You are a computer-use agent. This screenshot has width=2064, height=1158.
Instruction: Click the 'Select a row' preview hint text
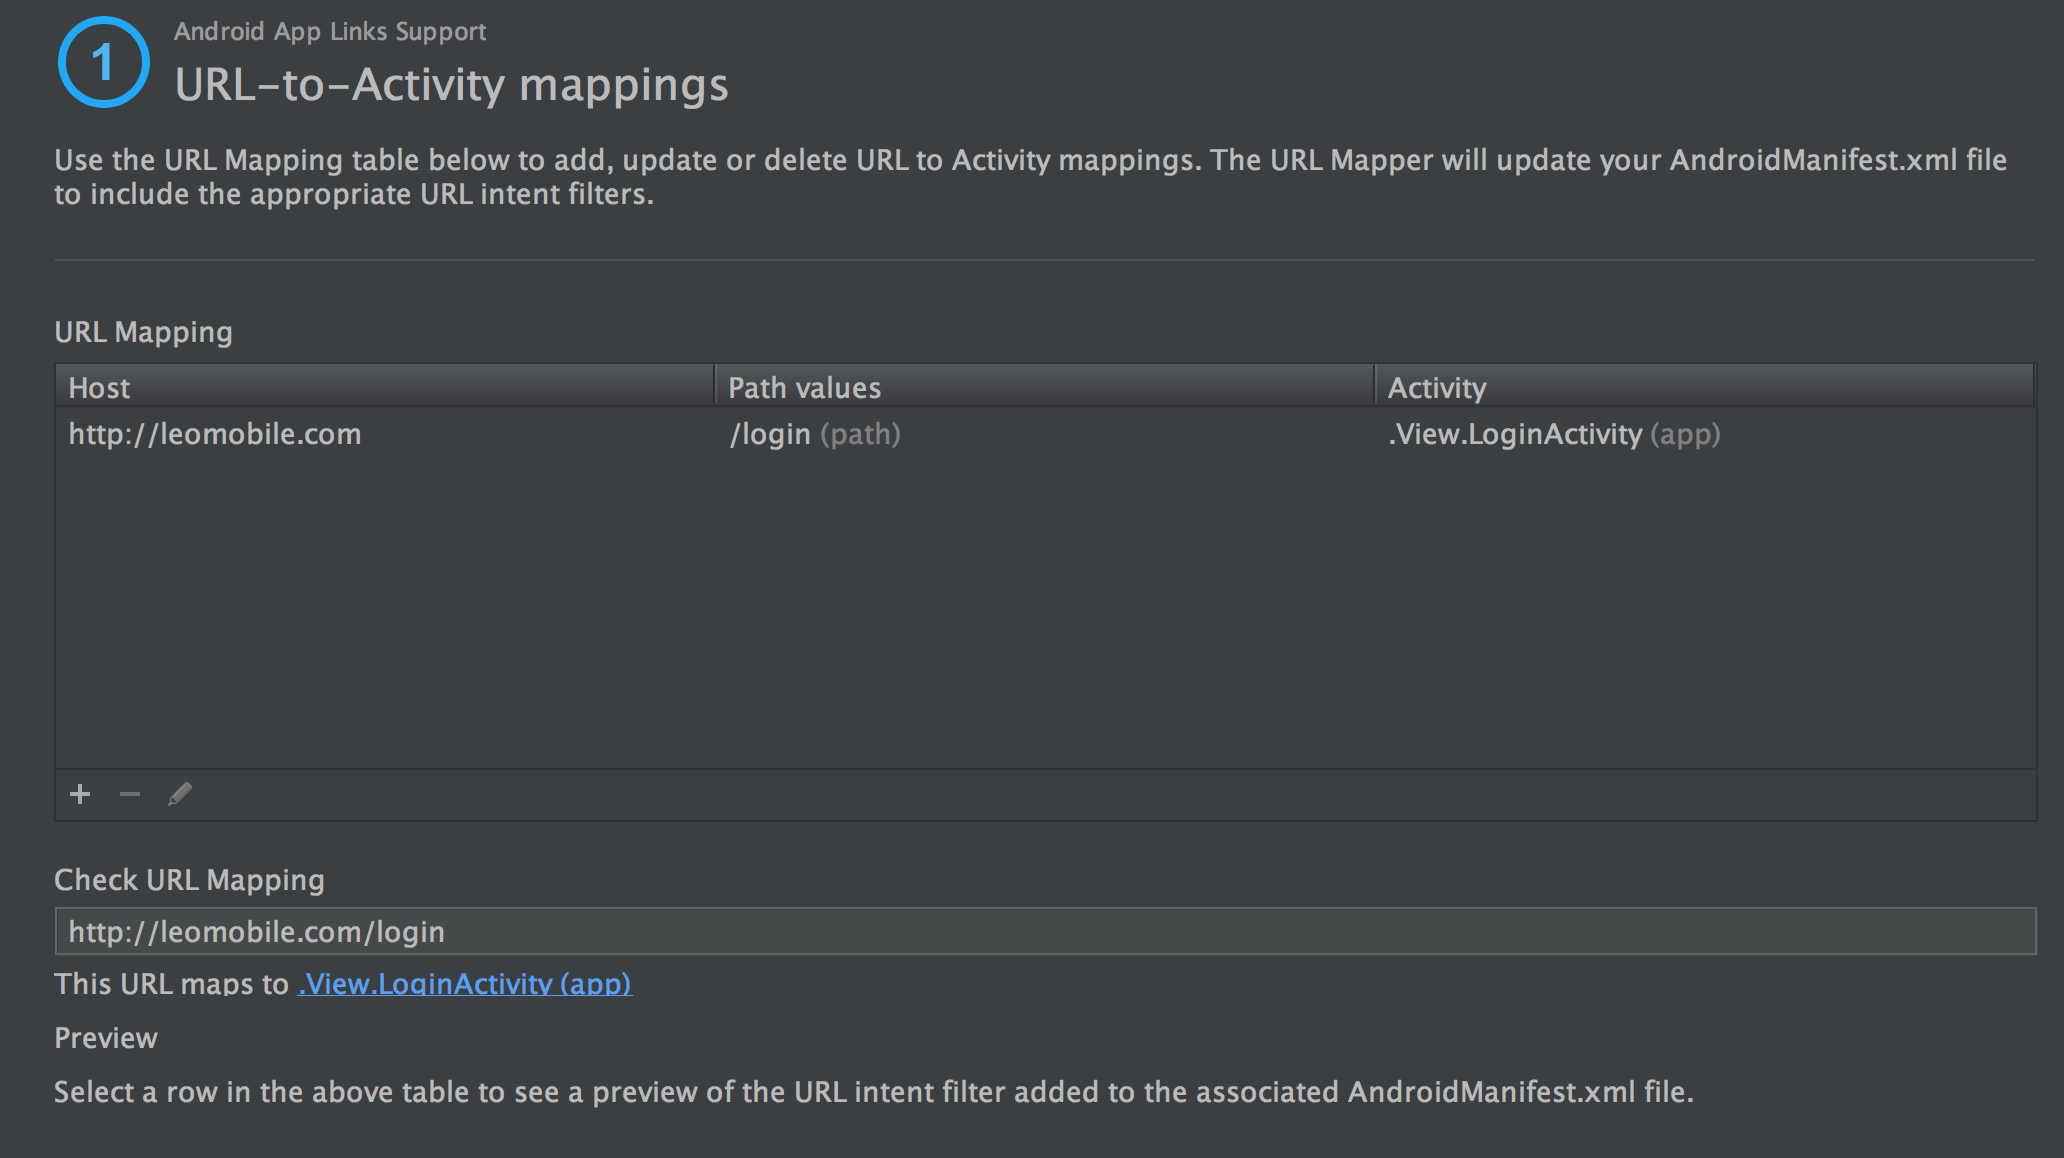[x=873, y=1092]
